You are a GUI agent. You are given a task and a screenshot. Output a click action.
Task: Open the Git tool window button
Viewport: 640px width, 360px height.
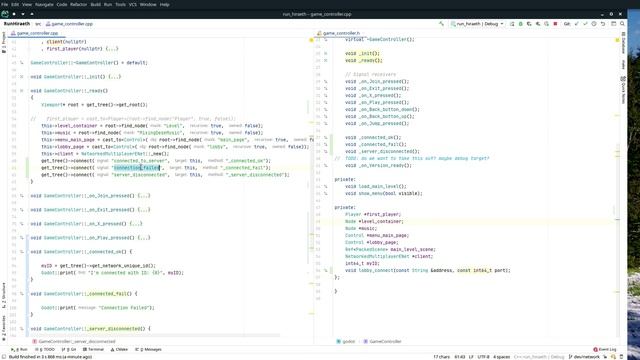click(69, 349)
